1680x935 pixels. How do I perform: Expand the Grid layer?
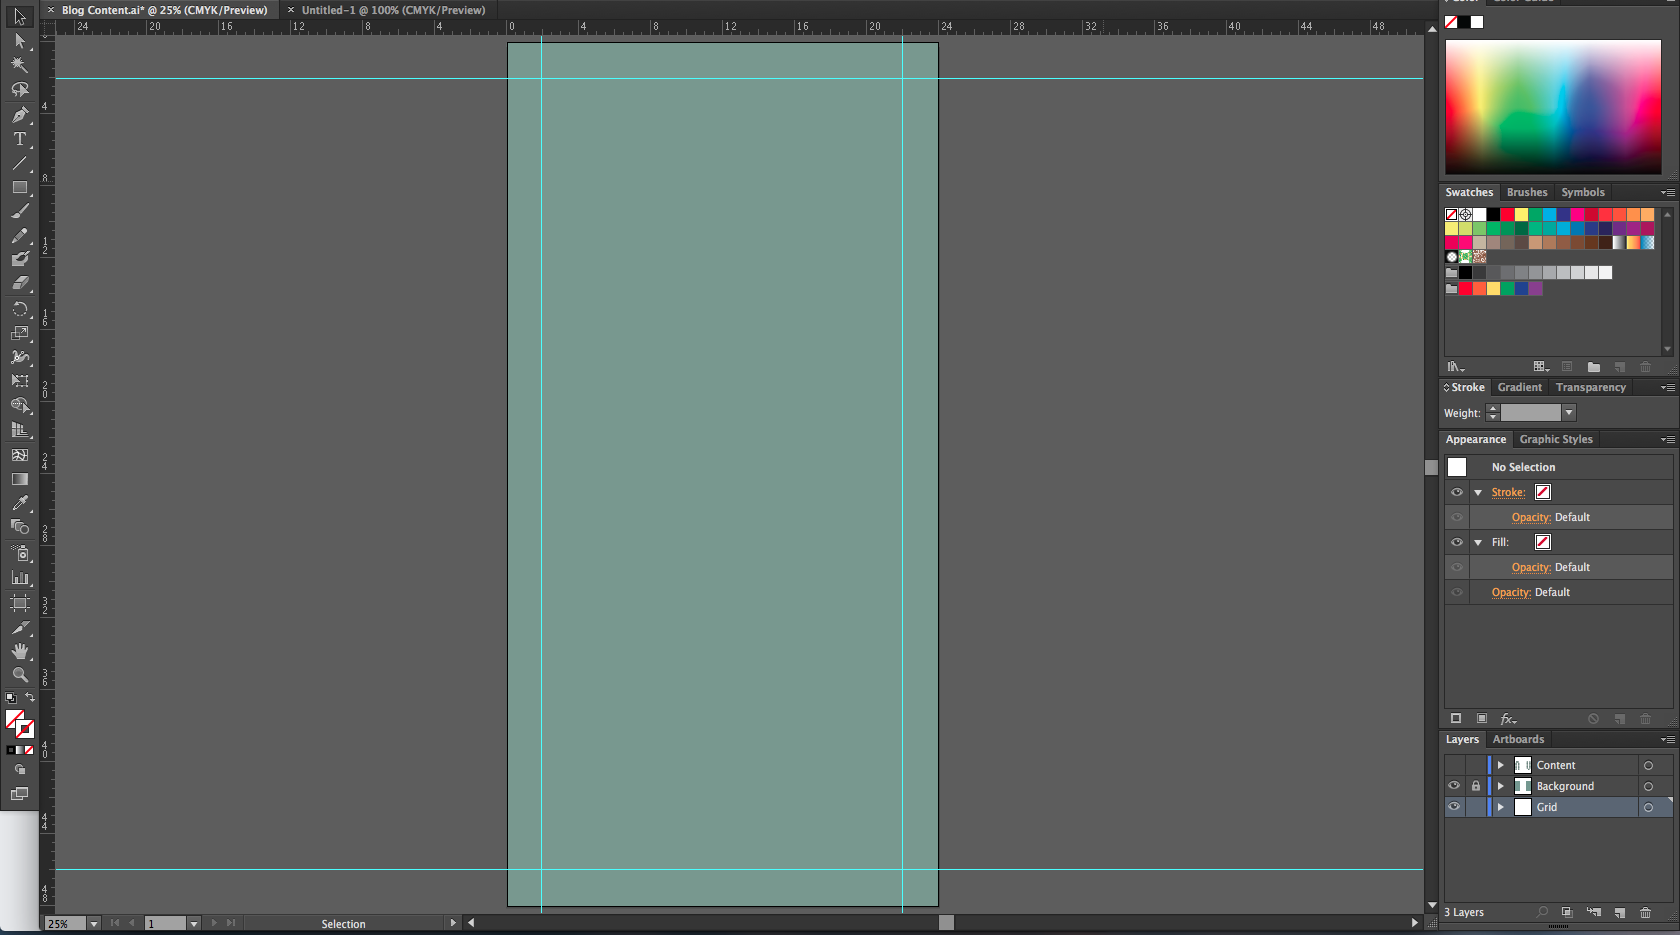(1500, 807)
